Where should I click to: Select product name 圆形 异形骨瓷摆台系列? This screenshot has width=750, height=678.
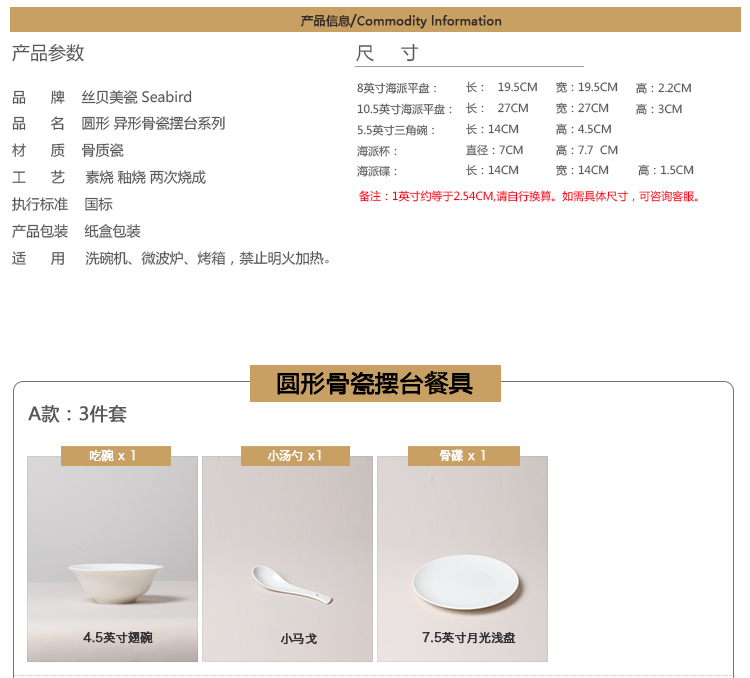(153, 123)
